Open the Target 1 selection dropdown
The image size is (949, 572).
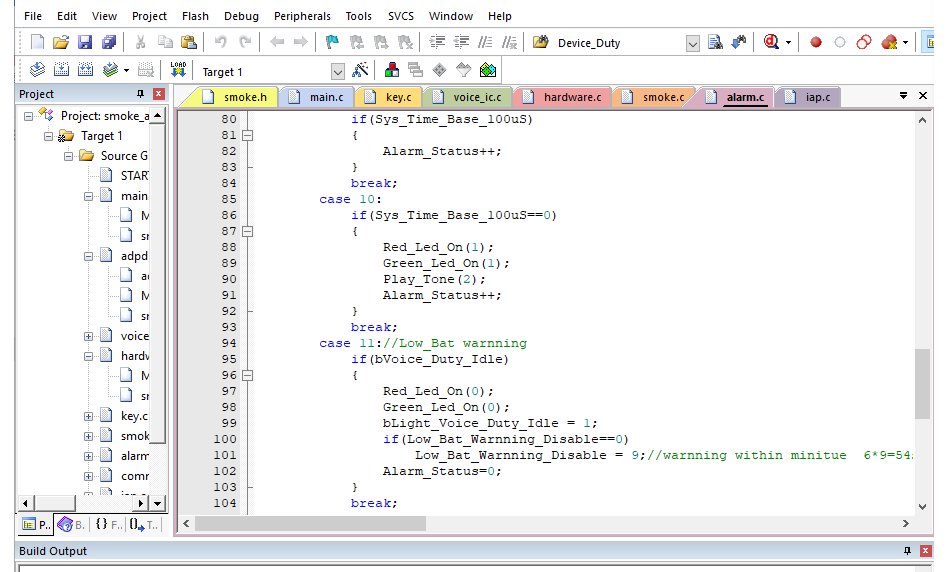(x=337, y=71)
